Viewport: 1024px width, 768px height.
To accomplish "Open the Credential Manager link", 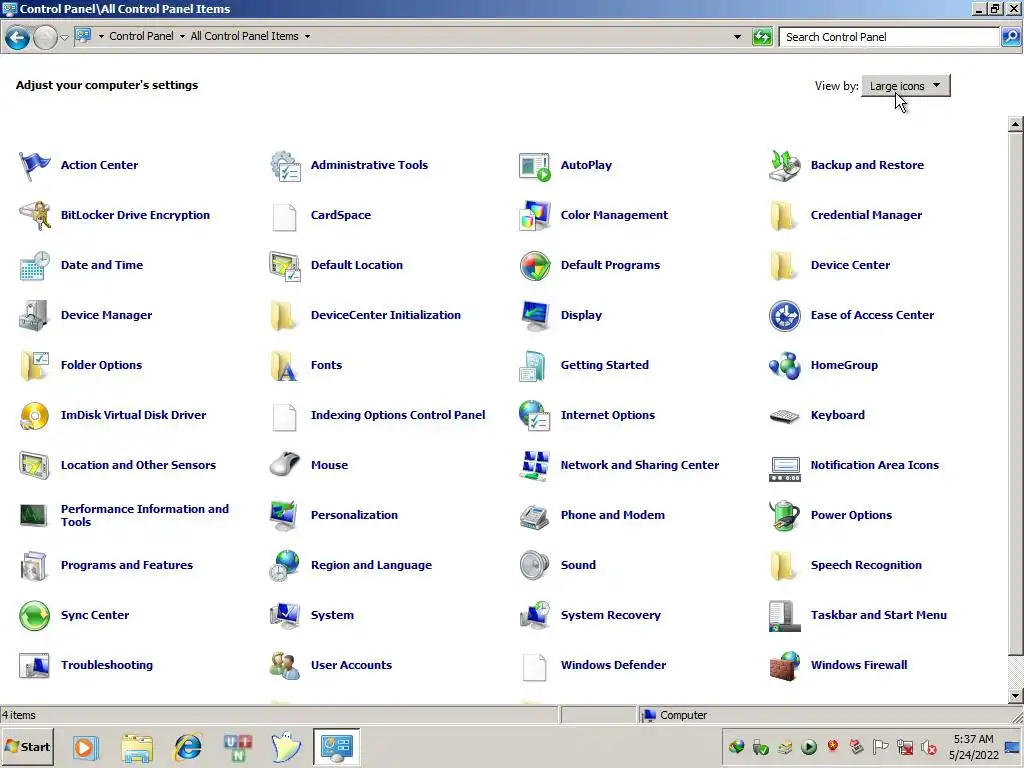I will point(866,215).
